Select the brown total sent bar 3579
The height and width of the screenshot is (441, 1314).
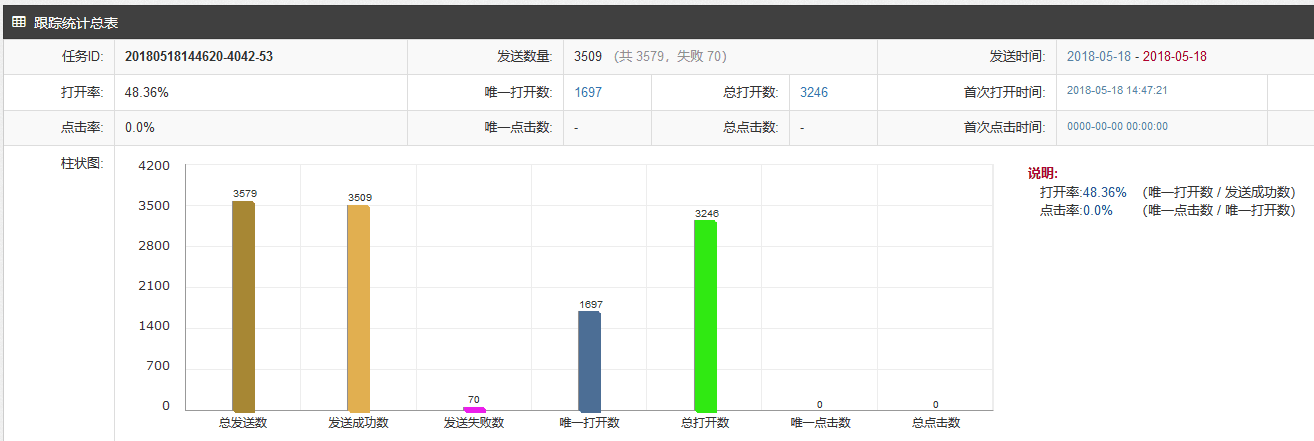(x=243, y=306)
